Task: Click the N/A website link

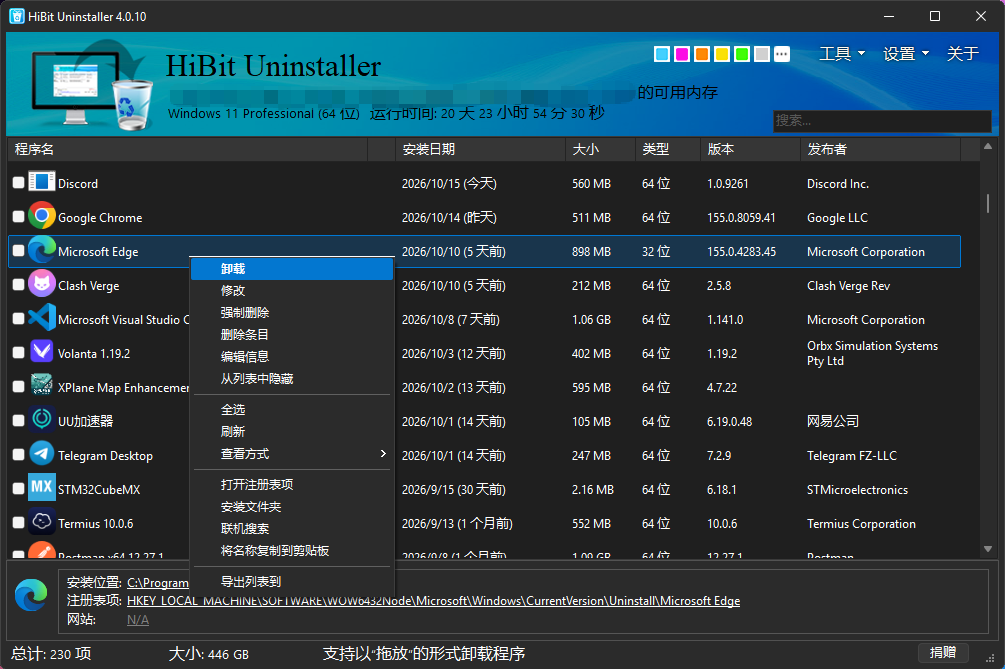Action: [x=138, y=620]
